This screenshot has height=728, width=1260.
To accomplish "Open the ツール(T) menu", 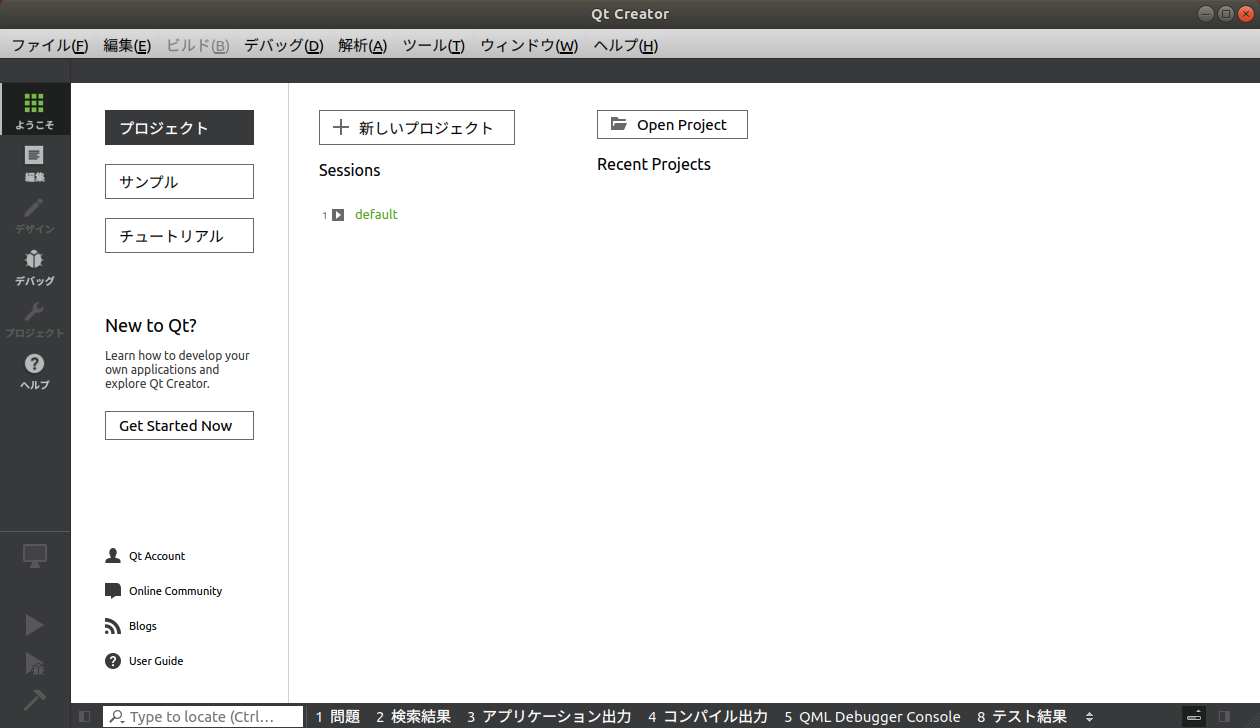I will 434,46.
